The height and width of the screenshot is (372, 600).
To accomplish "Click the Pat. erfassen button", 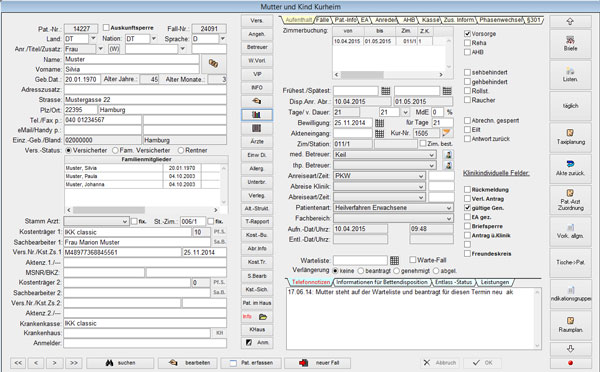I will (251, 363).
